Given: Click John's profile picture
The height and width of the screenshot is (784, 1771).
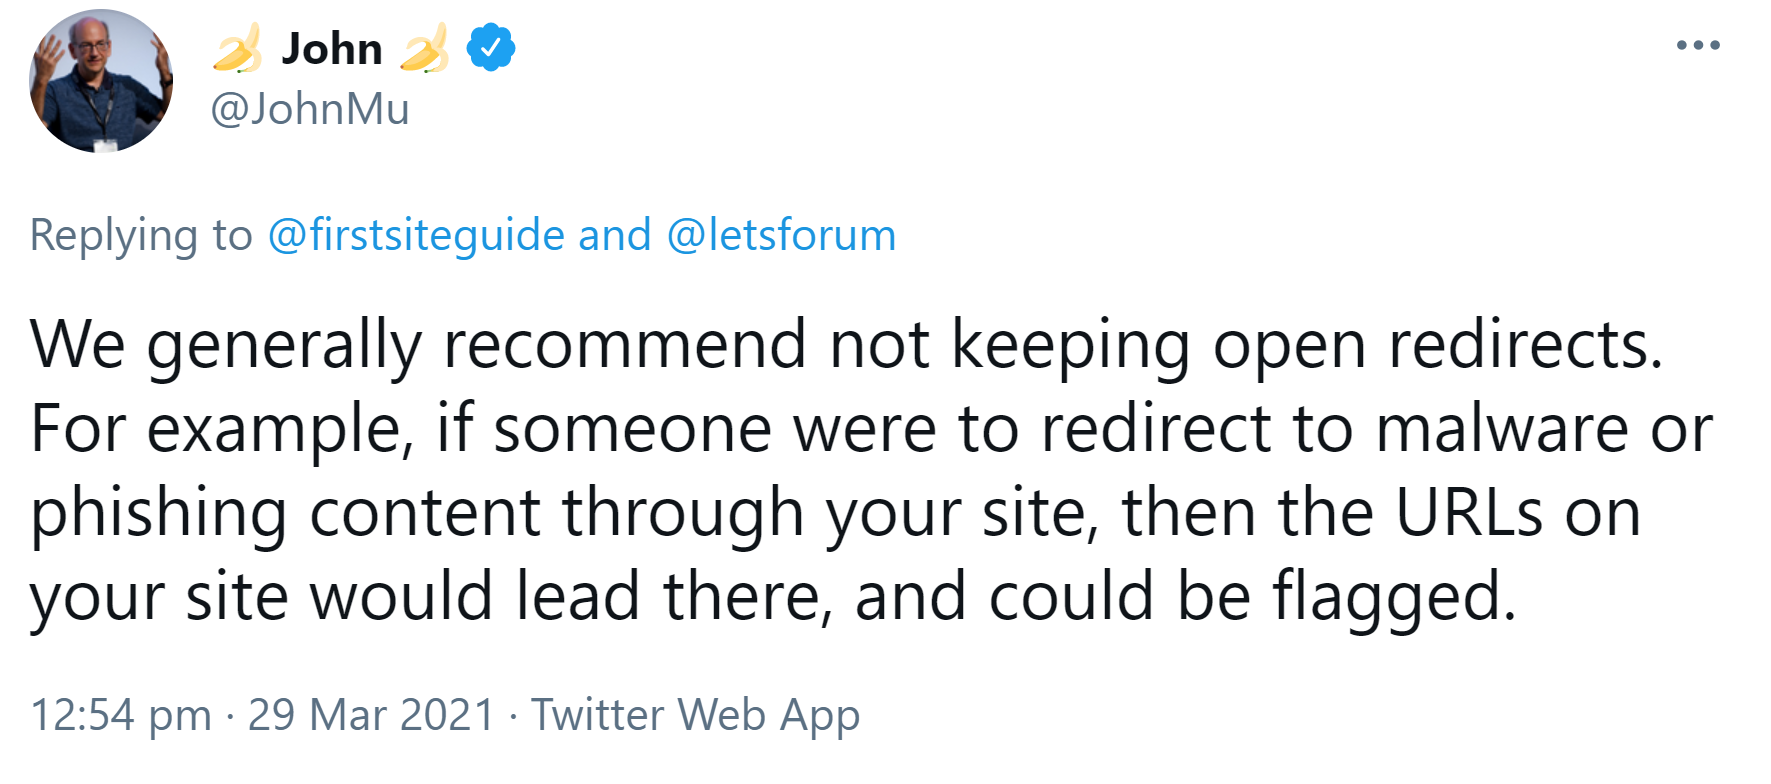Looking at the screenshot, I should [x=100, y=80].
